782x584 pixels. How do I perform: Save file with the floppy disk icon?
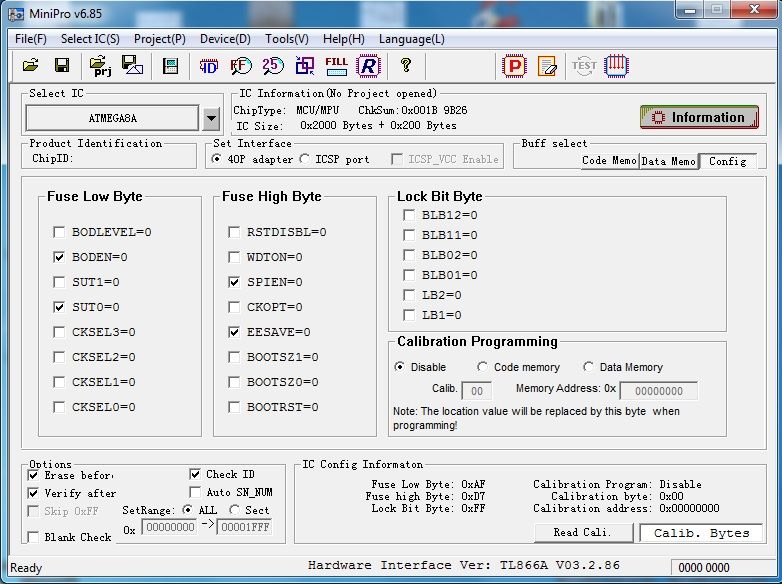[62, 65]
